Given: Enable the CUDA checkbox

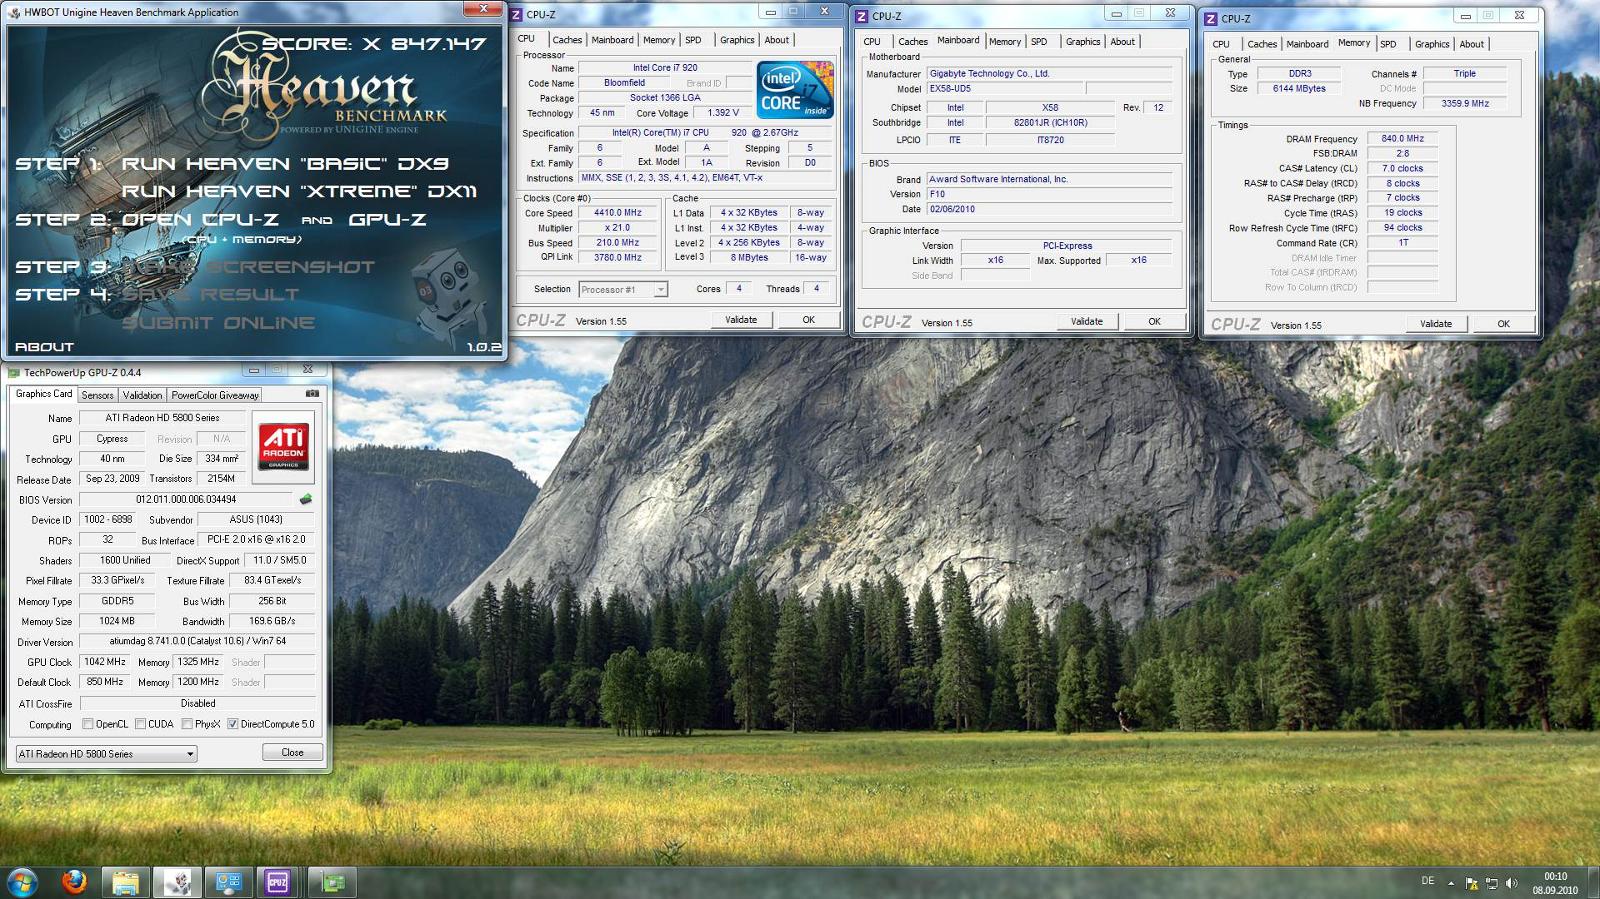Looking at the screenshot, I should tap(140, 724).
